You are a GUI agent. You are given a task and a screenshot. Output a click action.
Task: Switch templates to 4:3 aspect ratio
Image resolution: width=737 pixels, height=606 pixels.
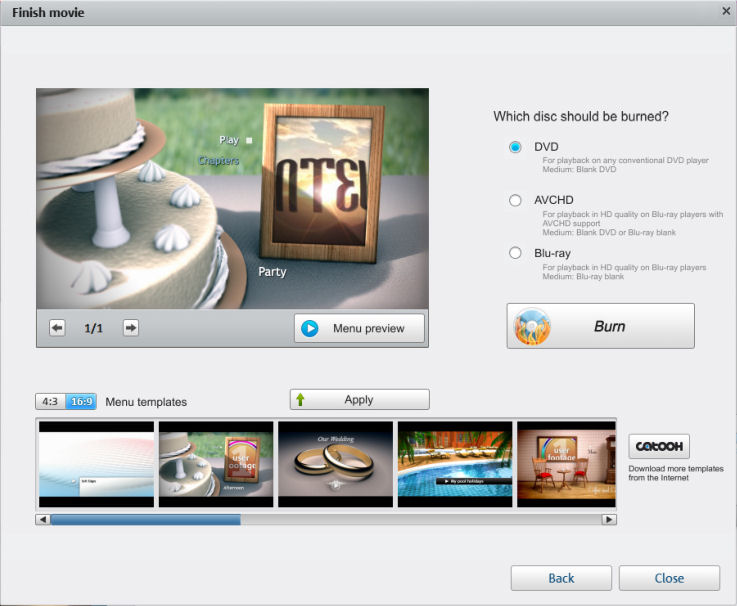pyautogui.click(x=50, y=402)
